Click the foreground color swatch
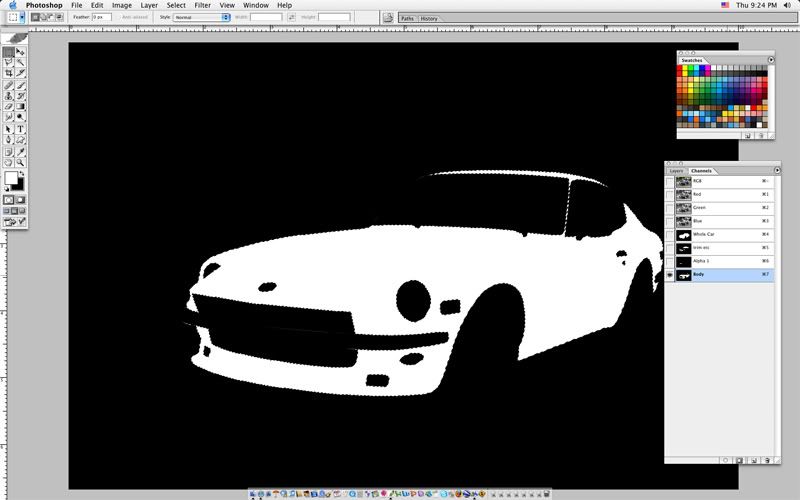Viewport: 800px width, 500px height. tap(11, 178)
